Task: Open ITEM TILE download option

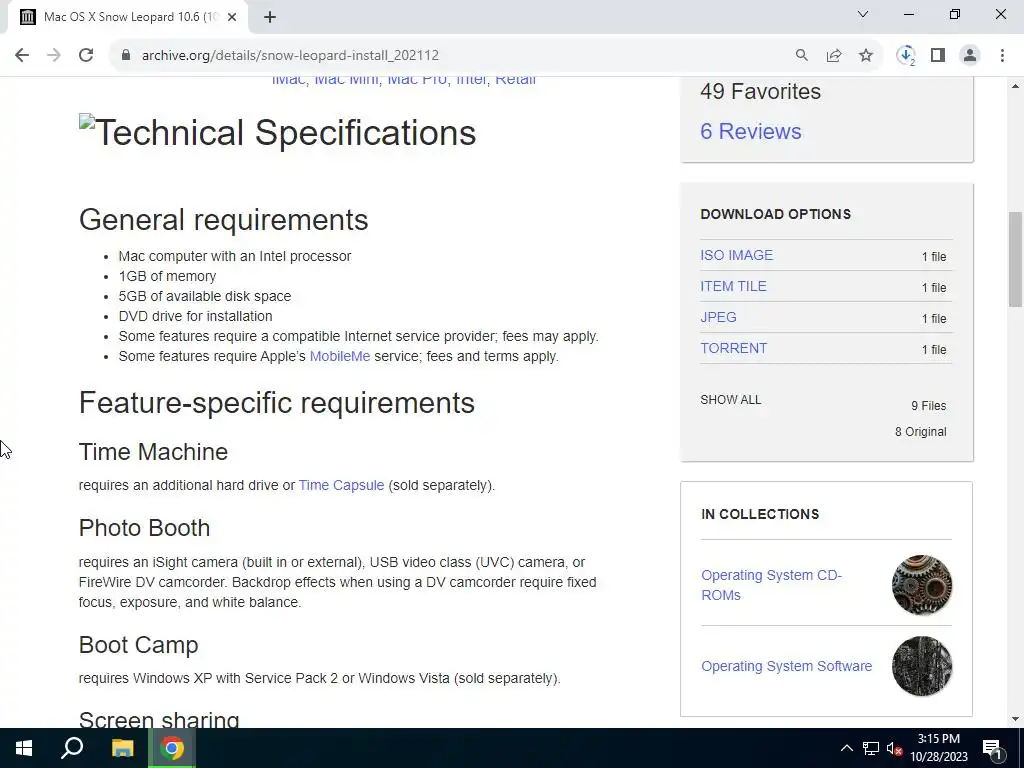Action: [x=733, y=286]
